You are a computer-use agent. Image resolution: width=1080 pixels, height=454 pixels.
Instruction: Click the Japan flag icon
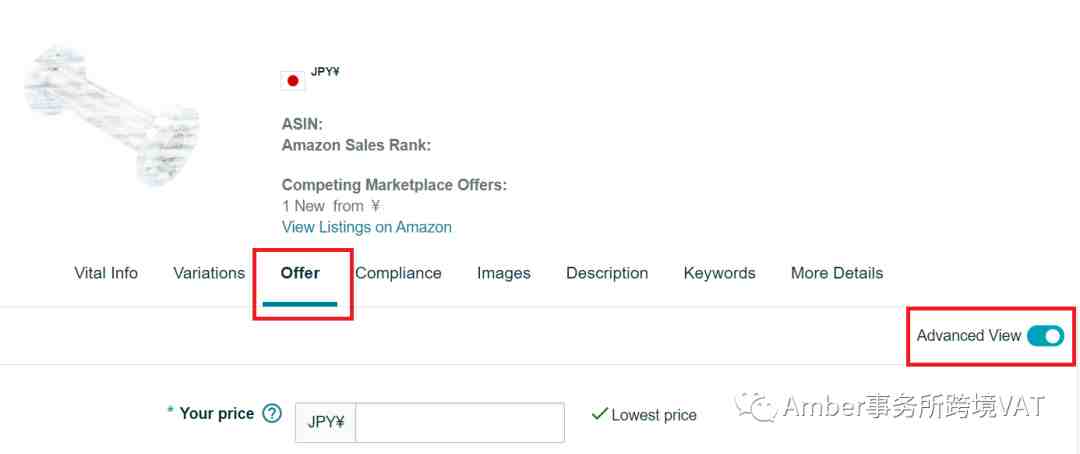pos(293,81)
